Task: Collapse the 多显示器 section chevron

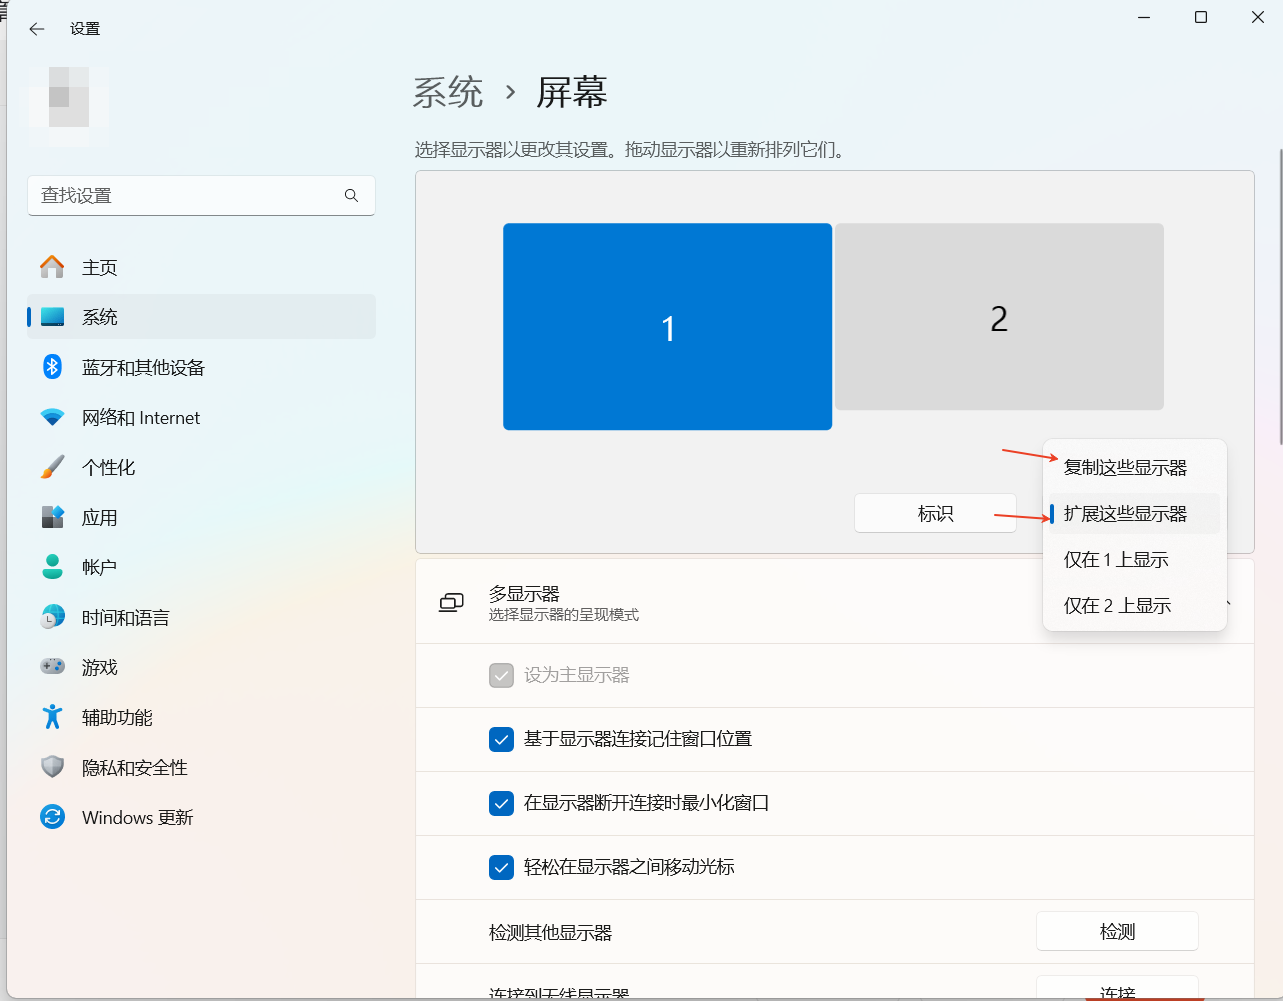Action: 1228,602
